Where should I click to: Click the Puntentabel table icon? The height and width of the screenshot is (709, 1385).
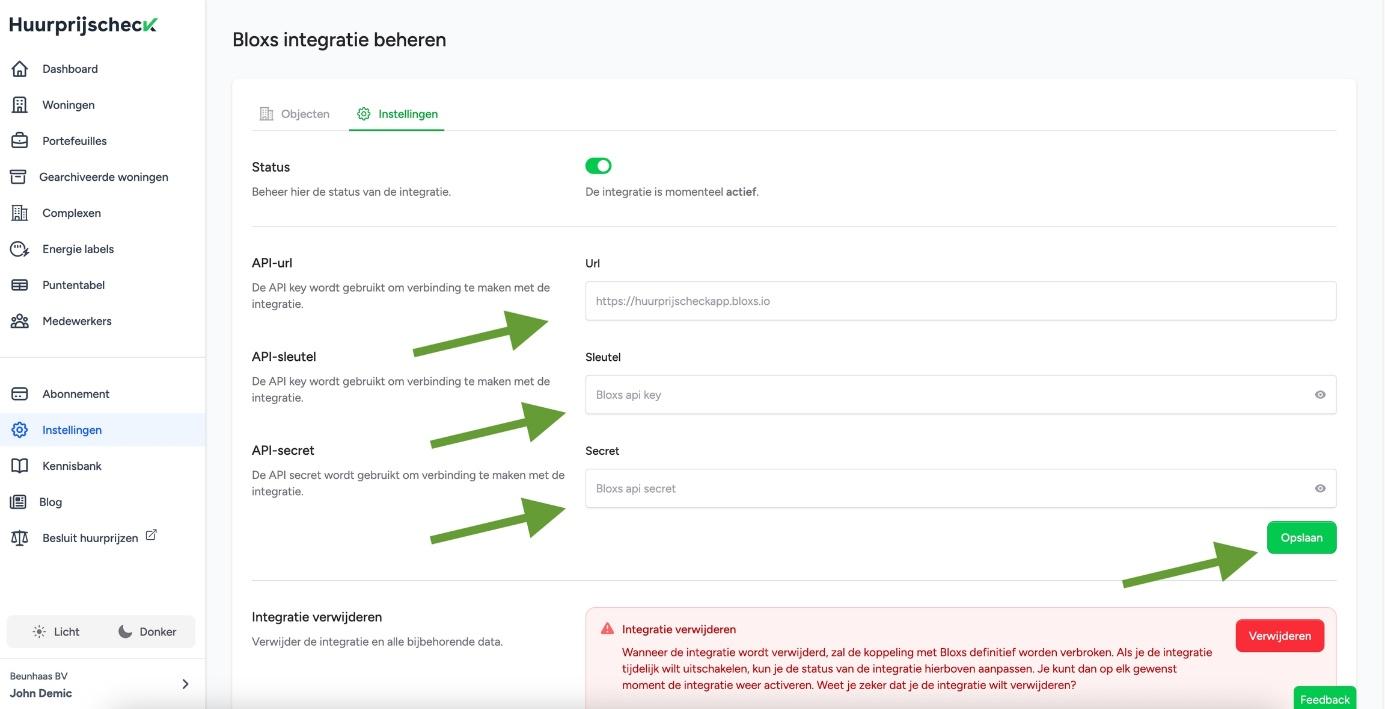tap(19, 285)
